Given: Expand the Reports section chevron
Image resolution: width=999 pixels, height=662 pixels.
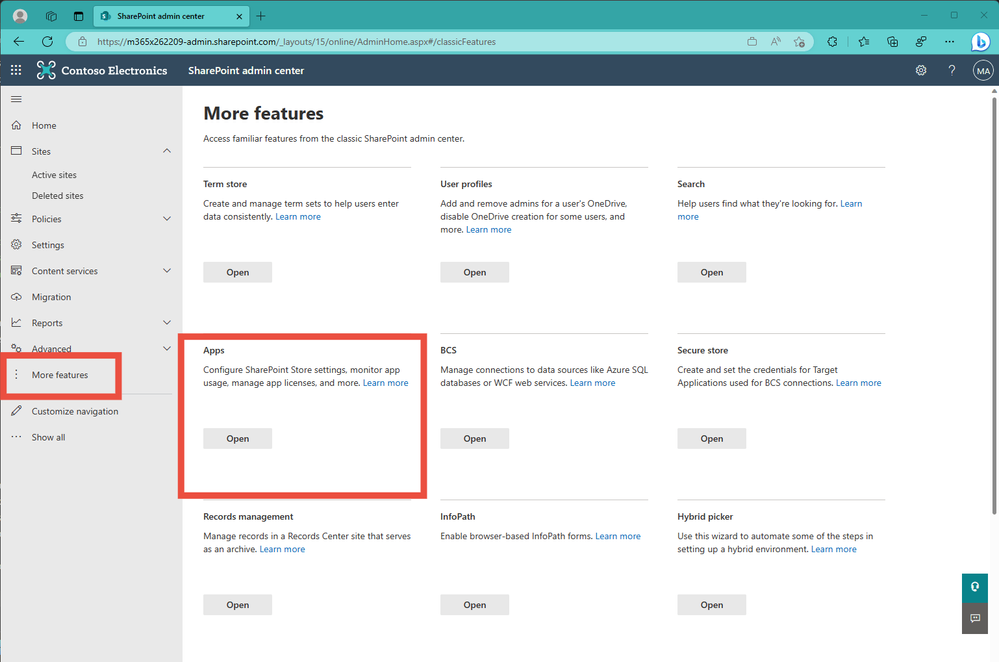Looking at the screenshot, I should tap(167, 322).
